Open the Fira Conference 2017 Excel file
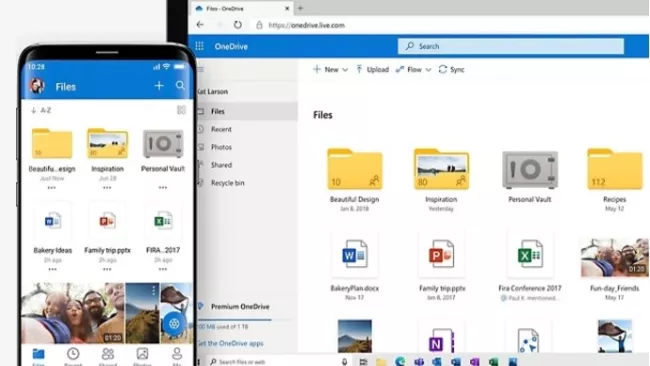Viewport: 650px width, 366px height. click(530, 254)
